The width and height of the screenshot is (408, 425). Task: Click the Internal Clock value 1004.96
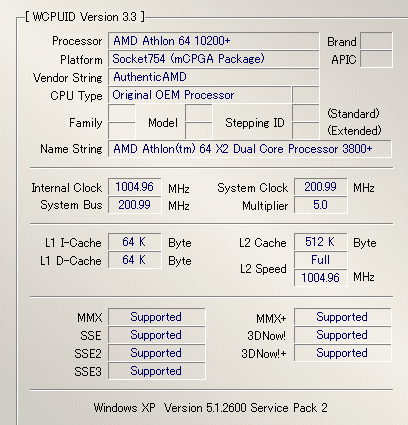[135, 187]
